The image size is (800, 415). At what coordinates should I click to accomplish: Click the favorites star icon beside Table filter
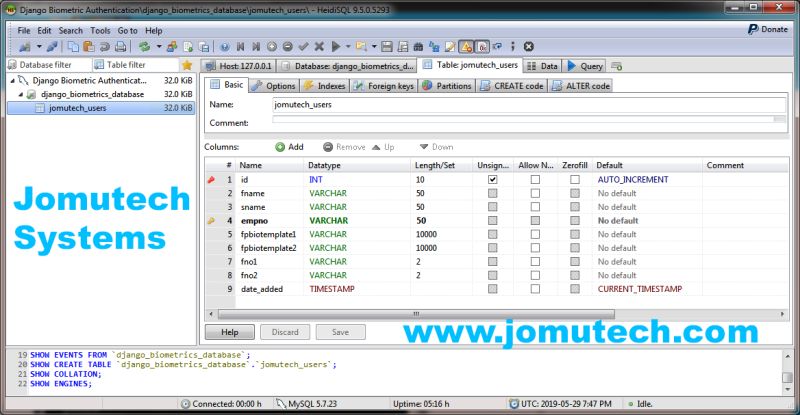coord(187,65)
